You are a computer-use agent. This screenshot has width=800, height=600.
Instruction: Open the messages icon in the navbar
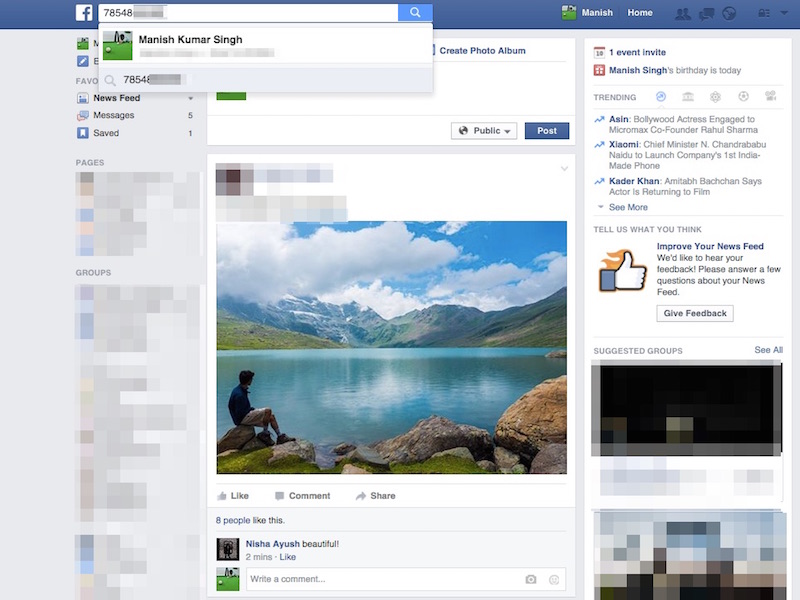(x=707, y=13)
